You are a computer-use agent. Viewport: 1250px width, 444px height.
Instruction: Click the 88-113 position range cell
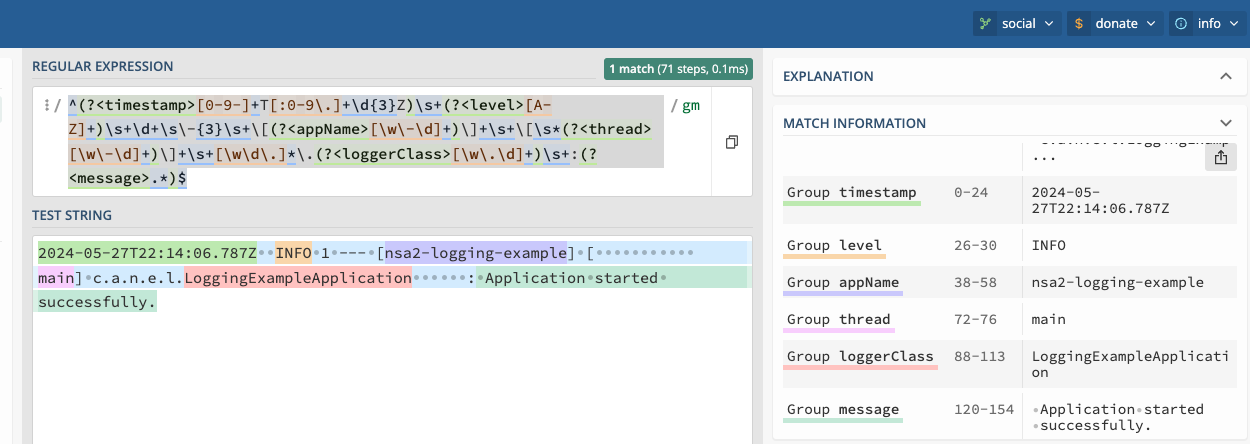979,356
